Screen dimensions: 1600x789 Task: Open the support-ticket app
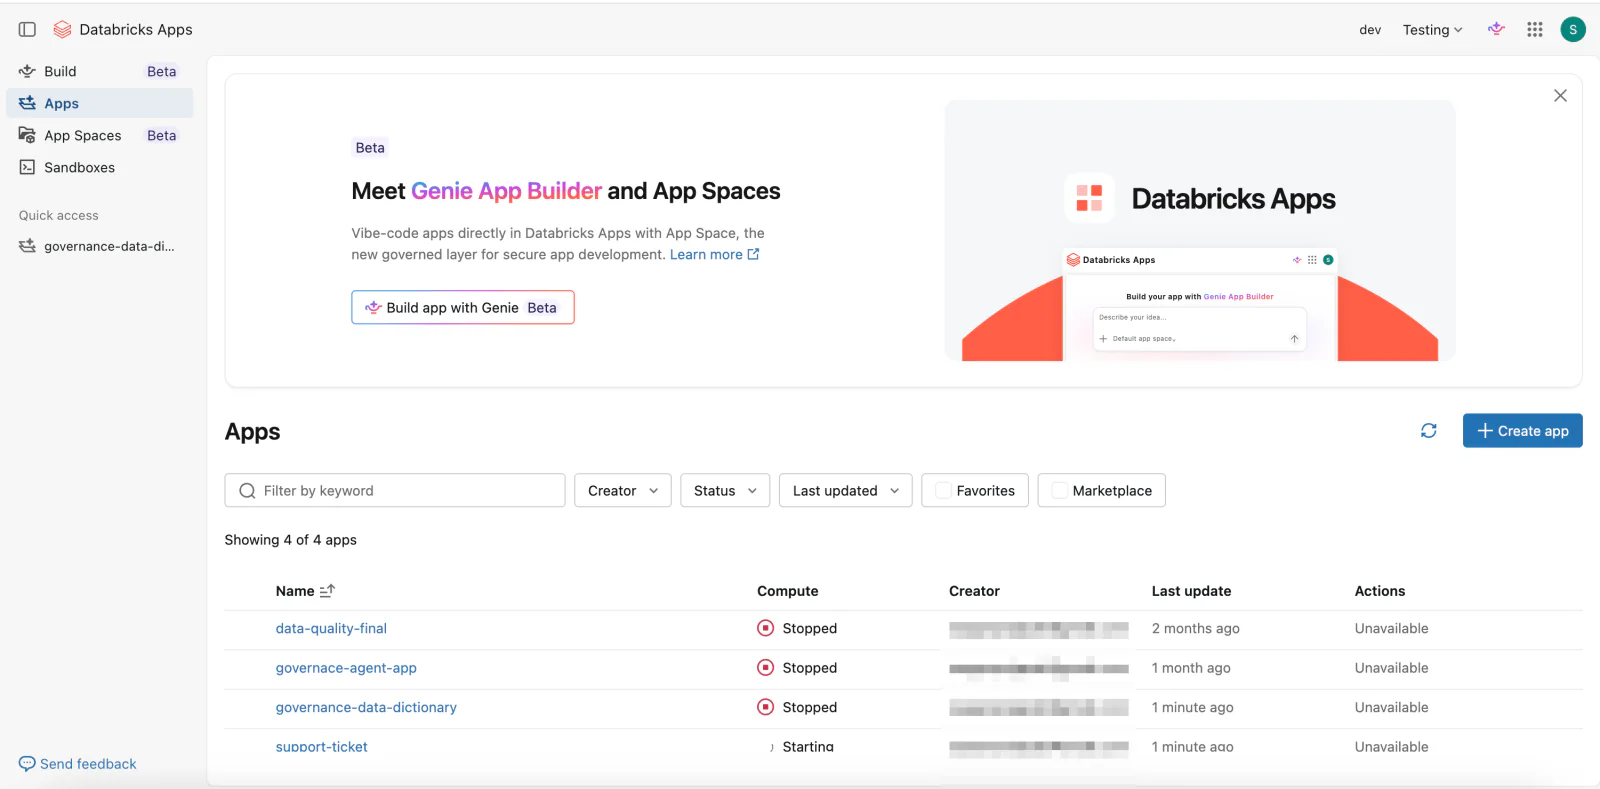322,747
